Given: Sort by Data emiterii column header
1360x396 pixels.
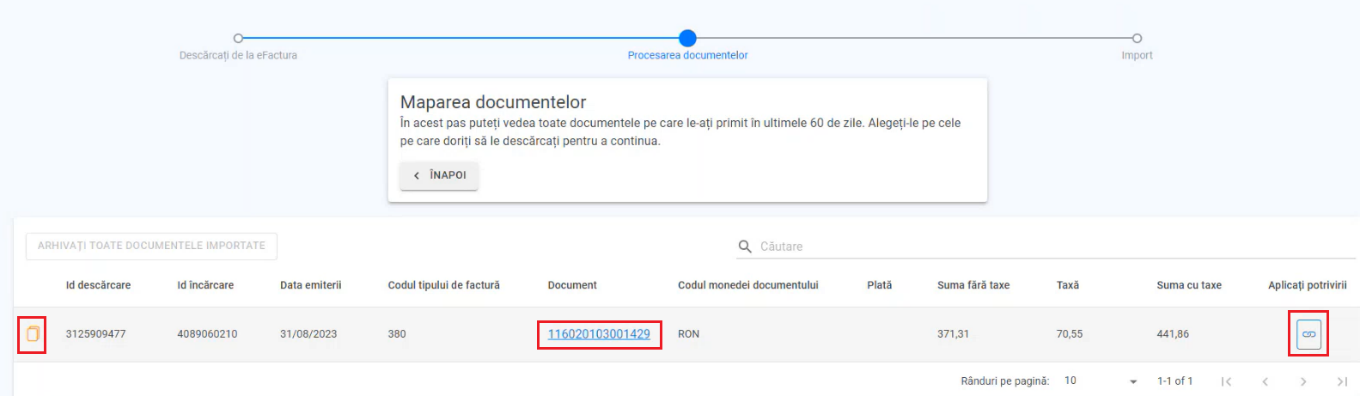Looking at the screenshot, I should (x=311, y=285).
